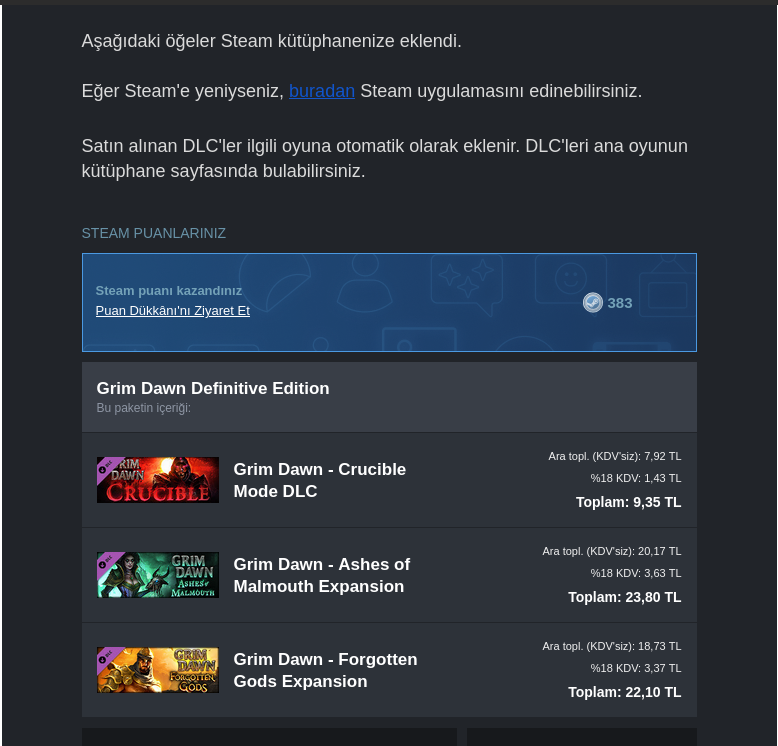
Task: Select 'Grim Dawn - Forgotten Gods Expansion' title
Action: click(325, 670)
